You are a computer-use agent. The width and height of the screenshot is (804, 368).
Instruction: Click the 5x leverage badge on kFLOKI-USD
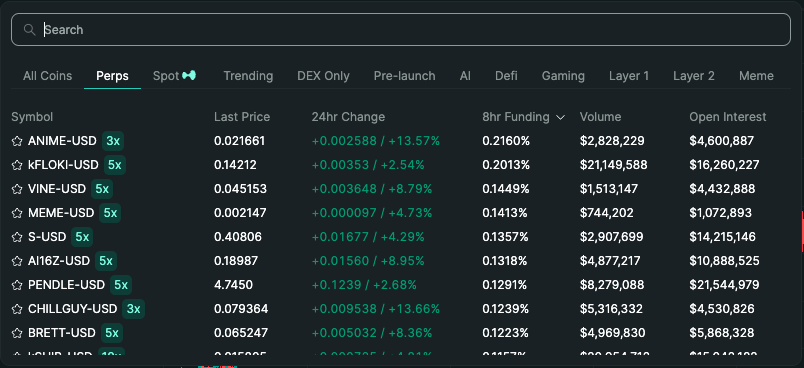tap(115, 165)
